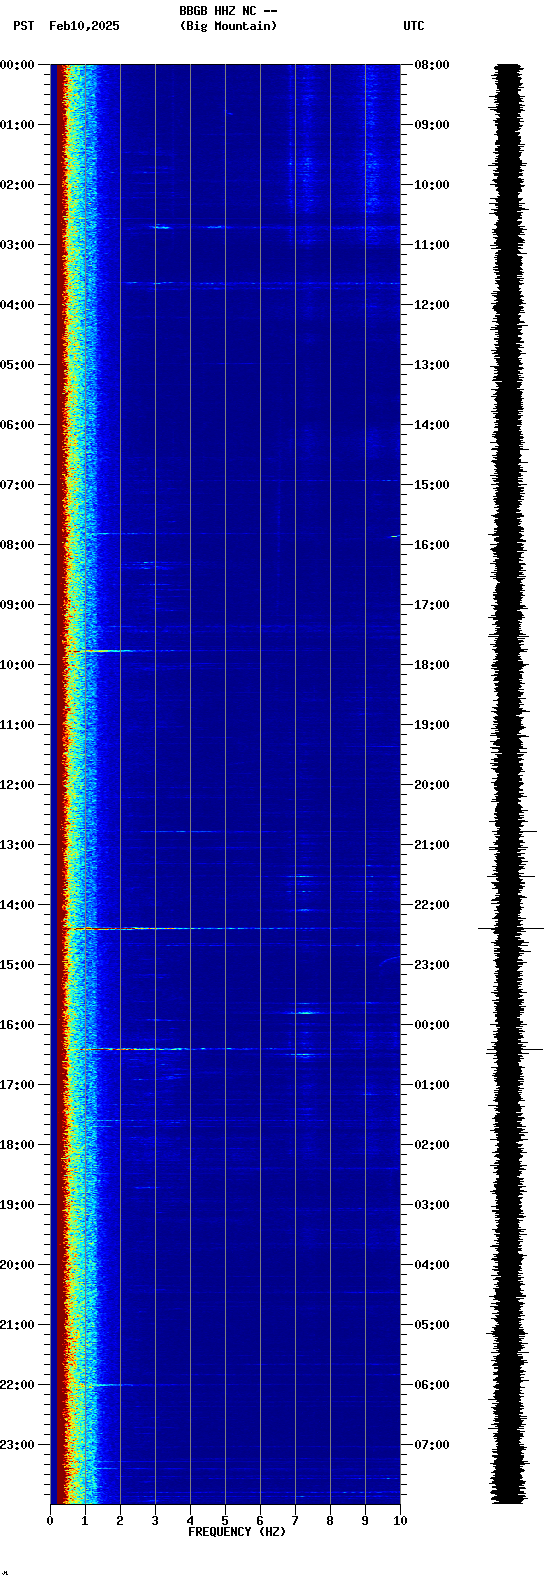Viewport: 552px width, 1584px height.
Task: Click the 16:00 PST time label
Action: click(x=17, y=1025)
